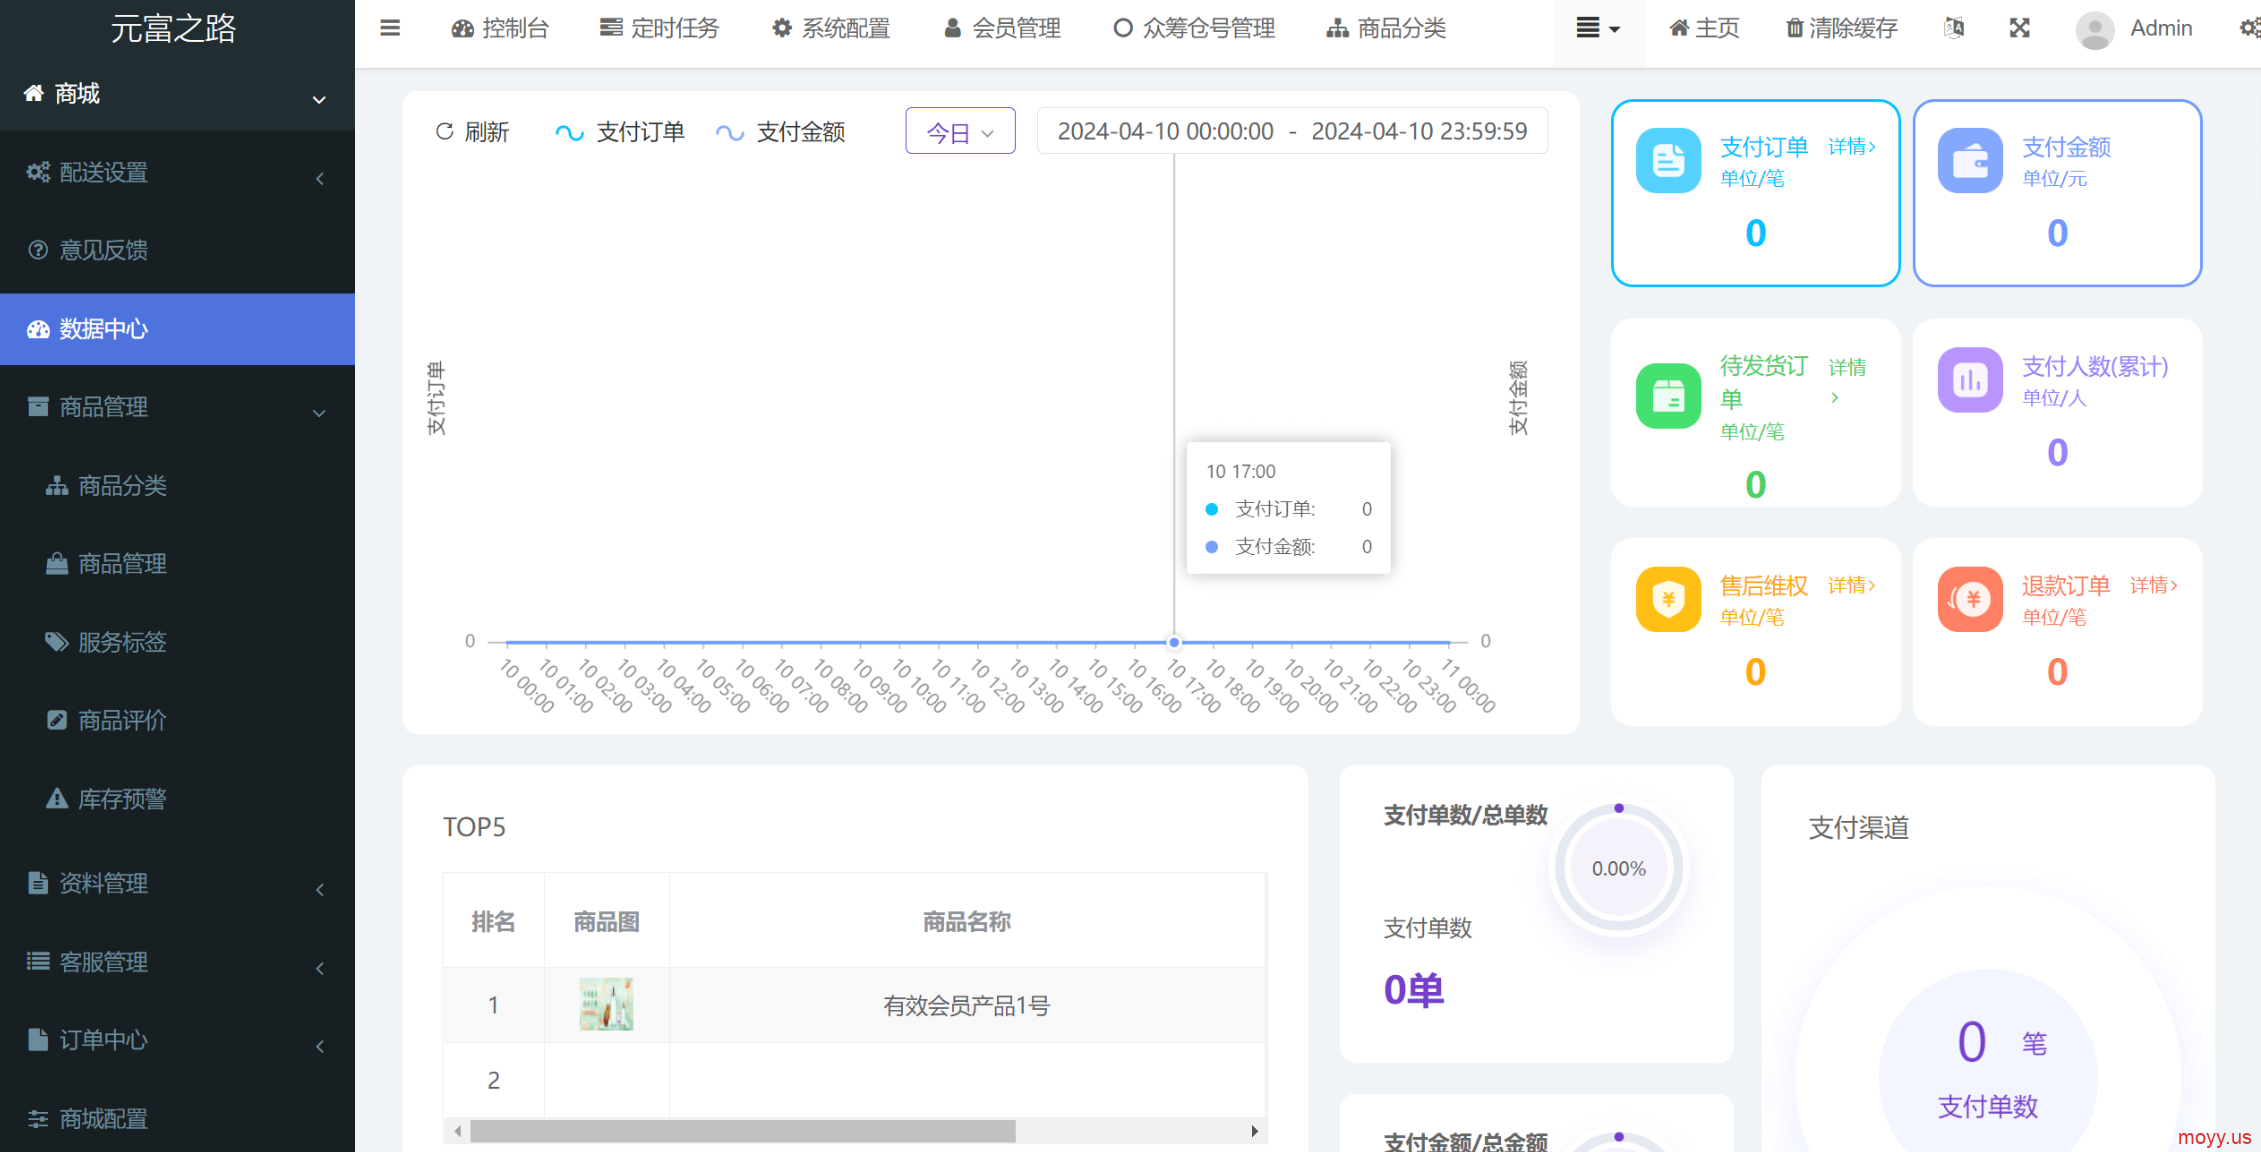Expand the 订单中心 sidebar menu
The image size is (2261, 1152).
pos(177,1040)
